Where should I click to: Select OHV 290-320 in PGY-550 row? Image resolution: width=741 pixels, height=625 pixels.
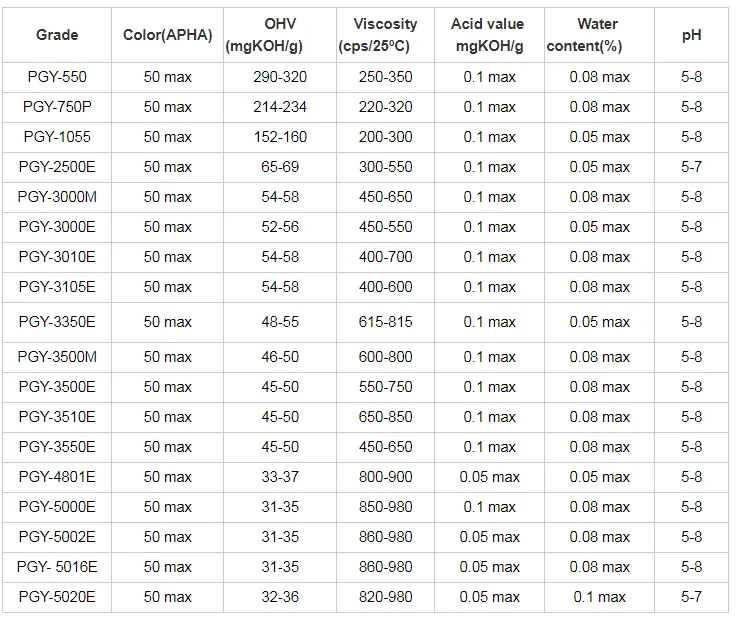280,77
